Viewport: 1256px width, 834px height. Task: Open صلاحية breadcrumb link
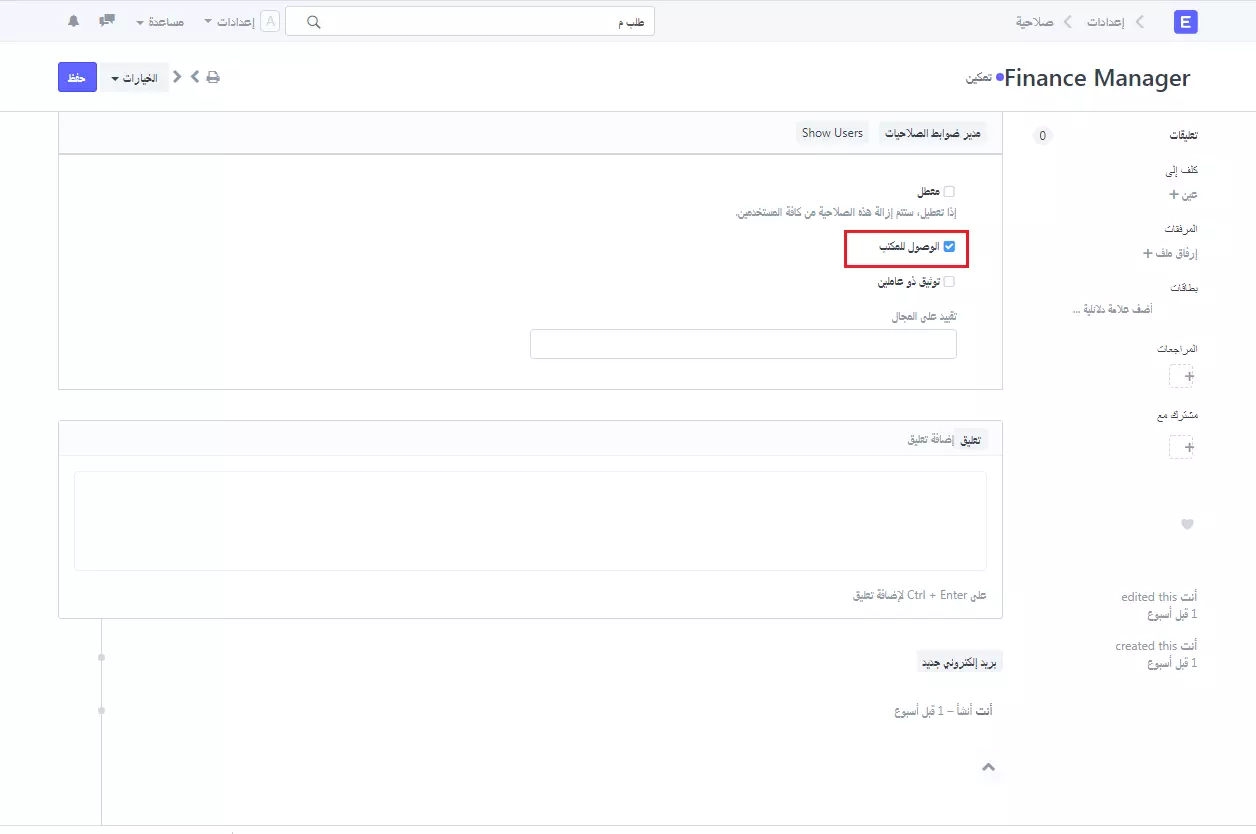1035,21
